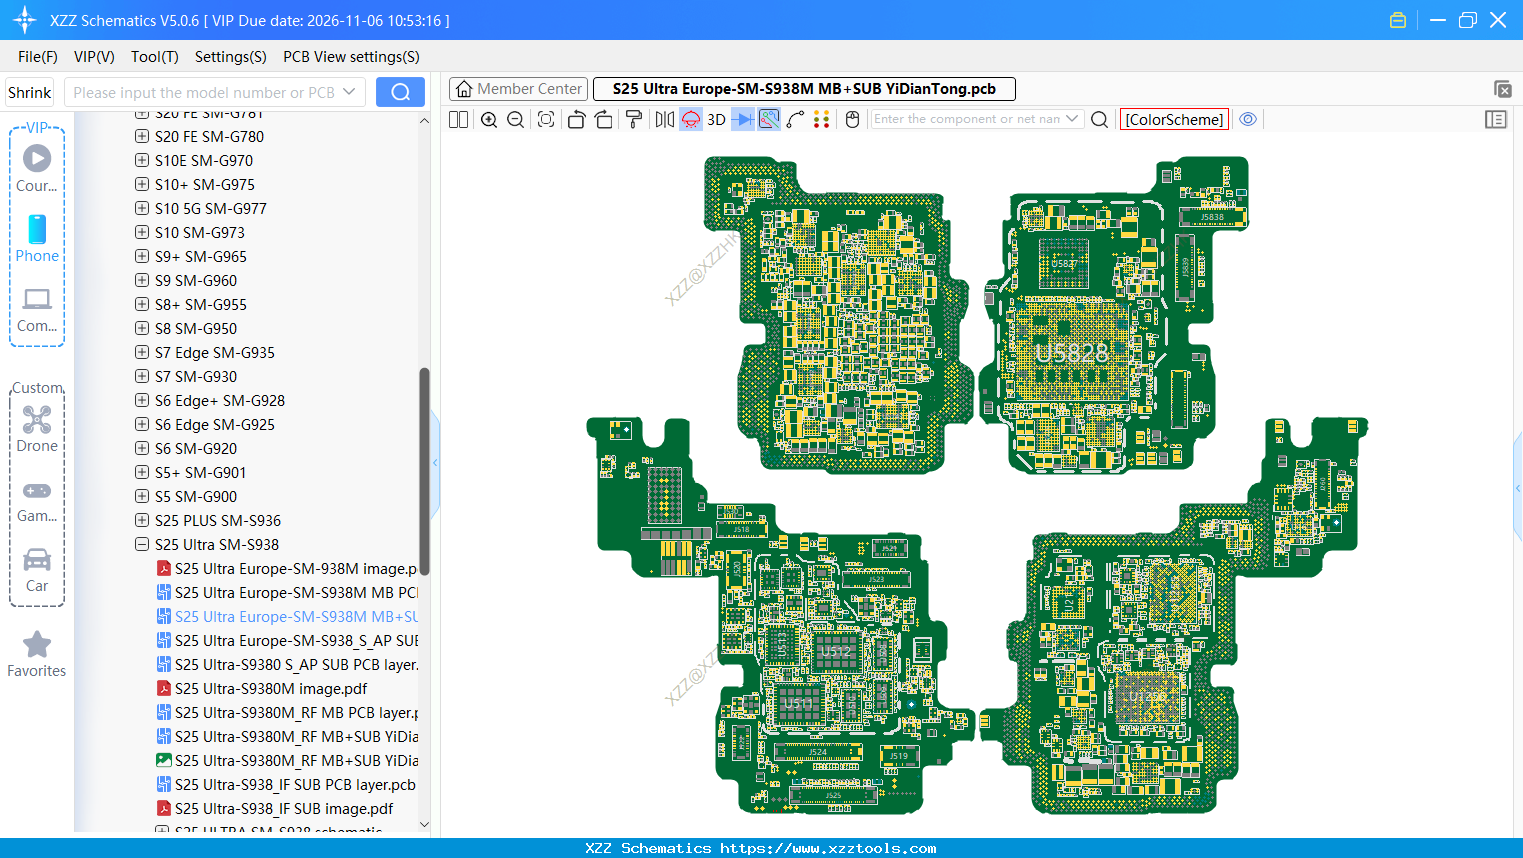Select the paint roller tool

634,119
